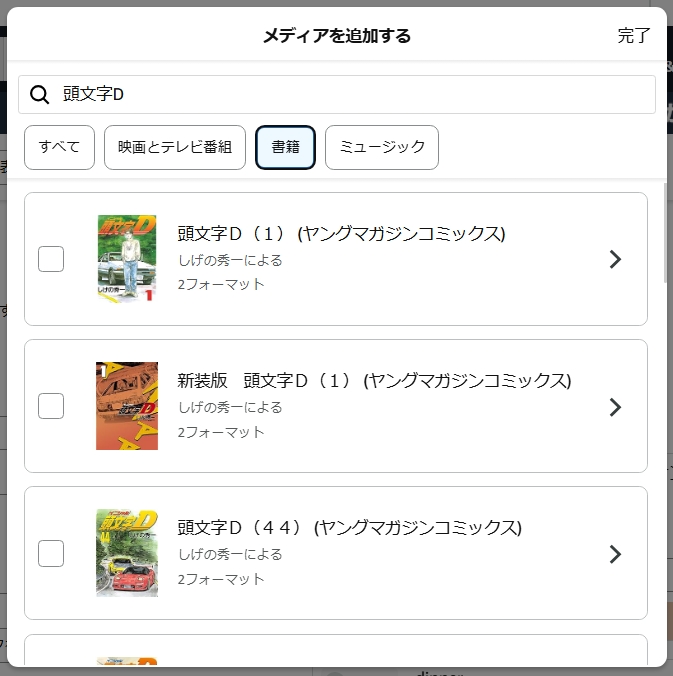
Task: Click the search magnifier icon
Action: click(x=39, y=94)
